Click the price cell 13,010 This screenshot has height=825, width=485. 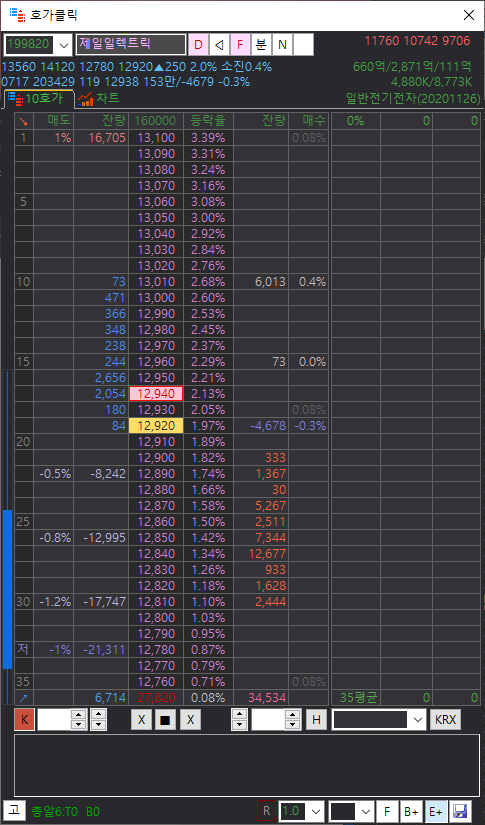[156, 281]
